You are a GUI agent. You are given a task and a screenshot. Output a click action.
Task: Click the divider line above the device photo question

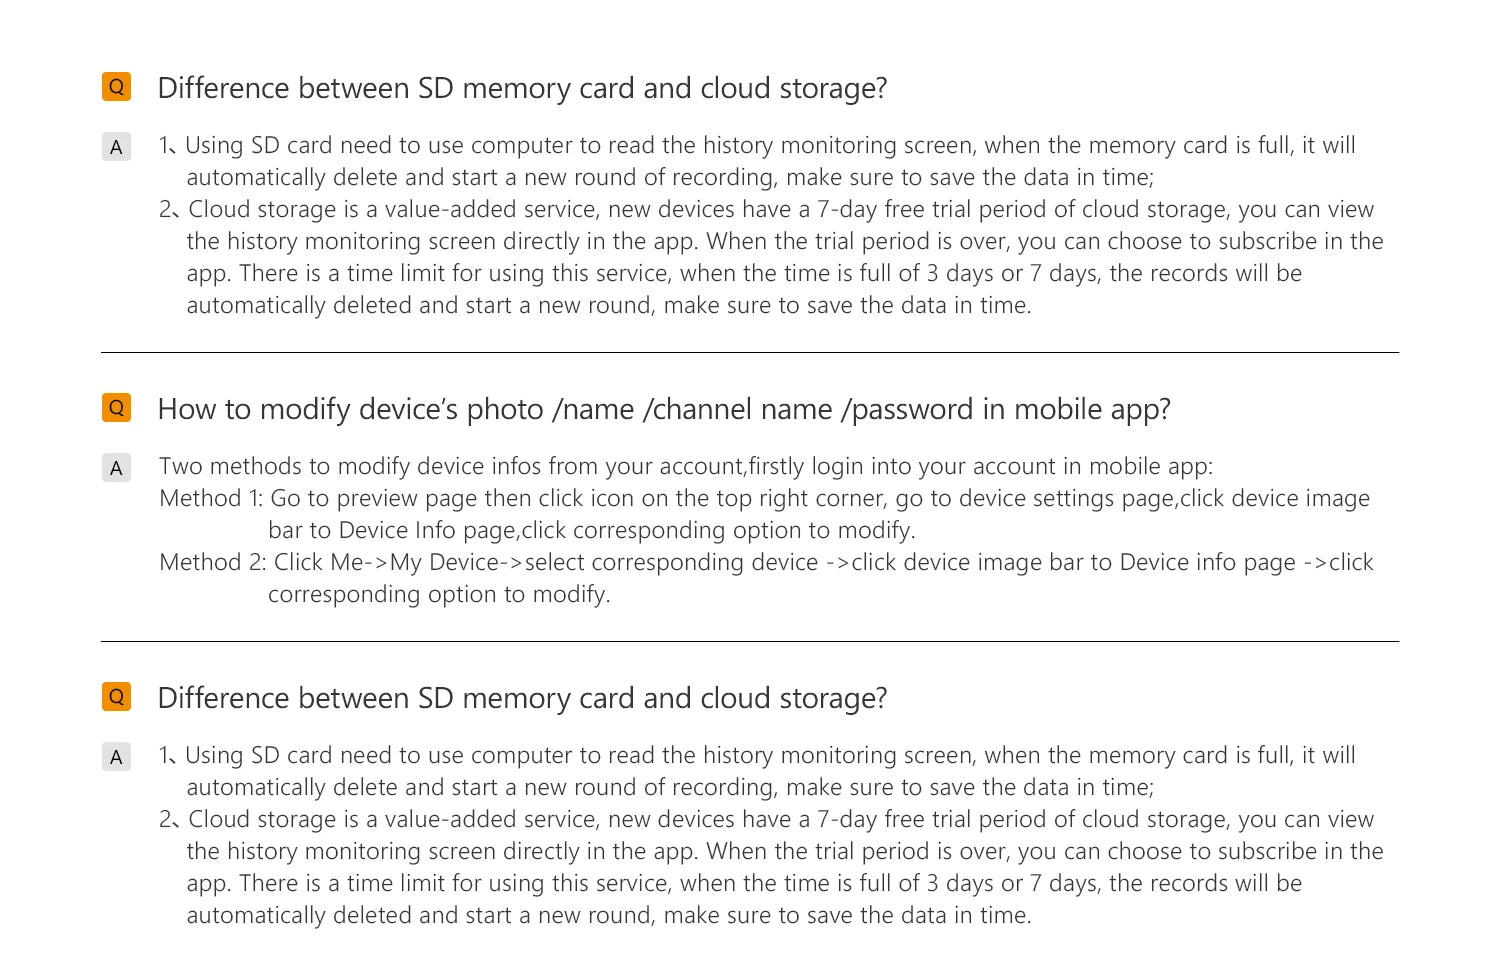[750, 352]
